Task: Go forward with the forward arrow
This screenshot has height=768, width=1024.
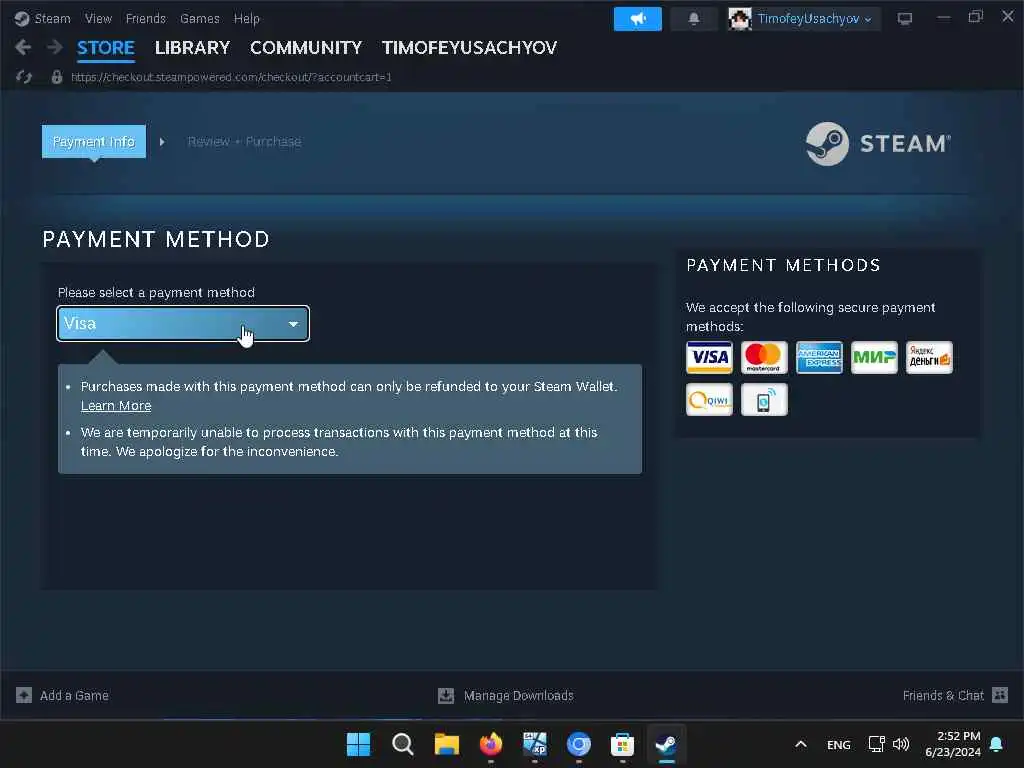Action: click(x=55, y=47)
